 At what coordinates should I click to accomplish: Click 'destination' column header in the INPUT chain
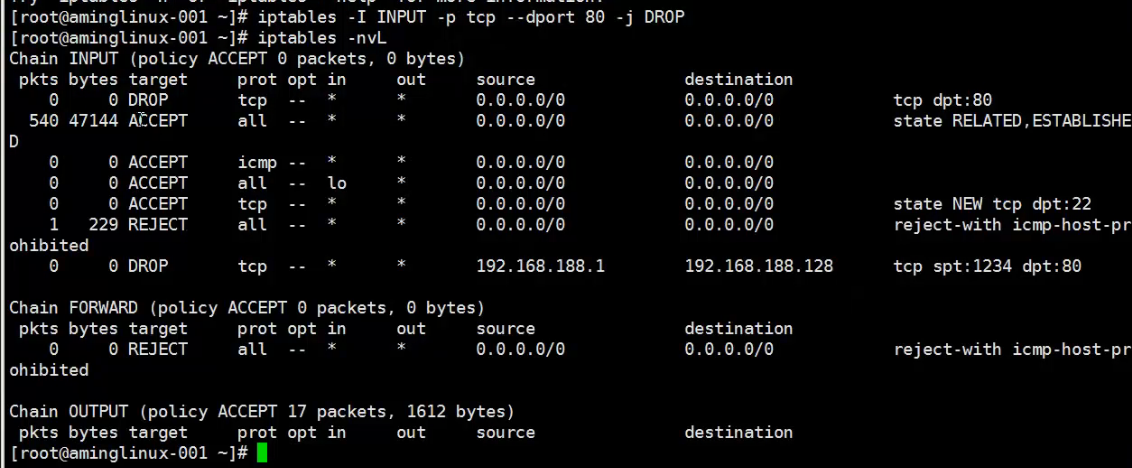point(739,79)
